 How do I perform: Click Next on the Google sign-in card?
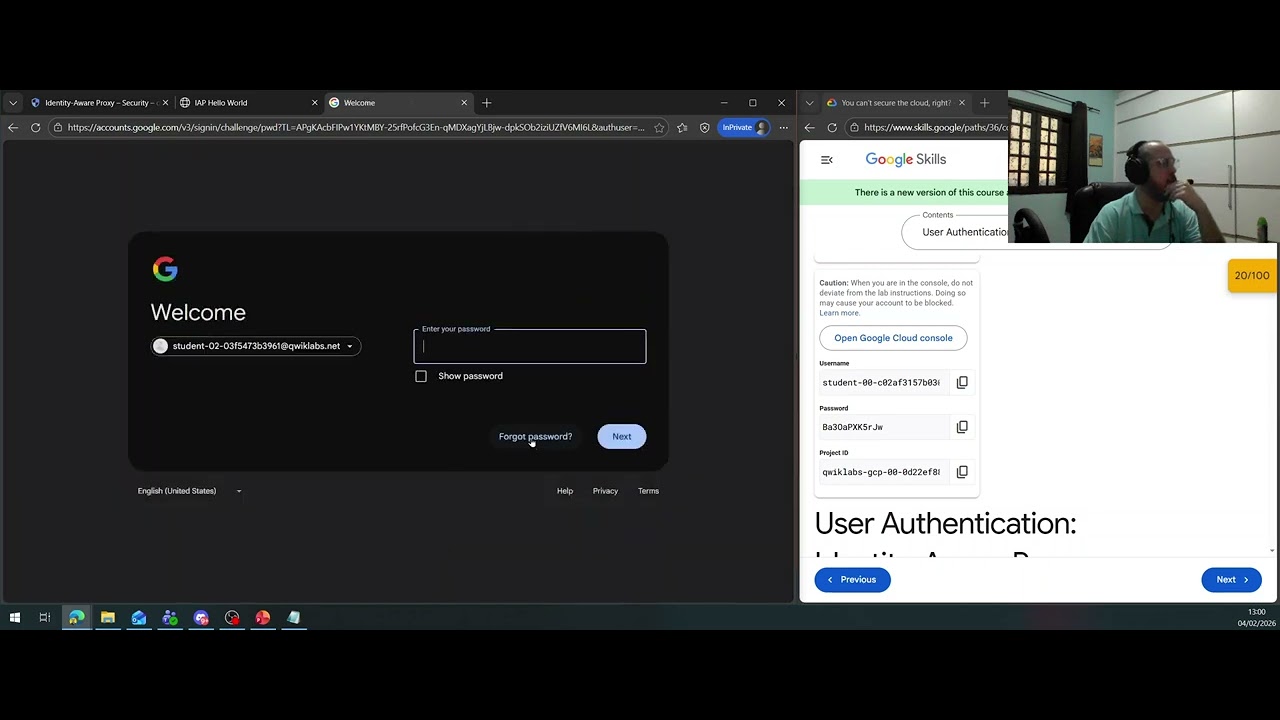click(x=622, y=436)
